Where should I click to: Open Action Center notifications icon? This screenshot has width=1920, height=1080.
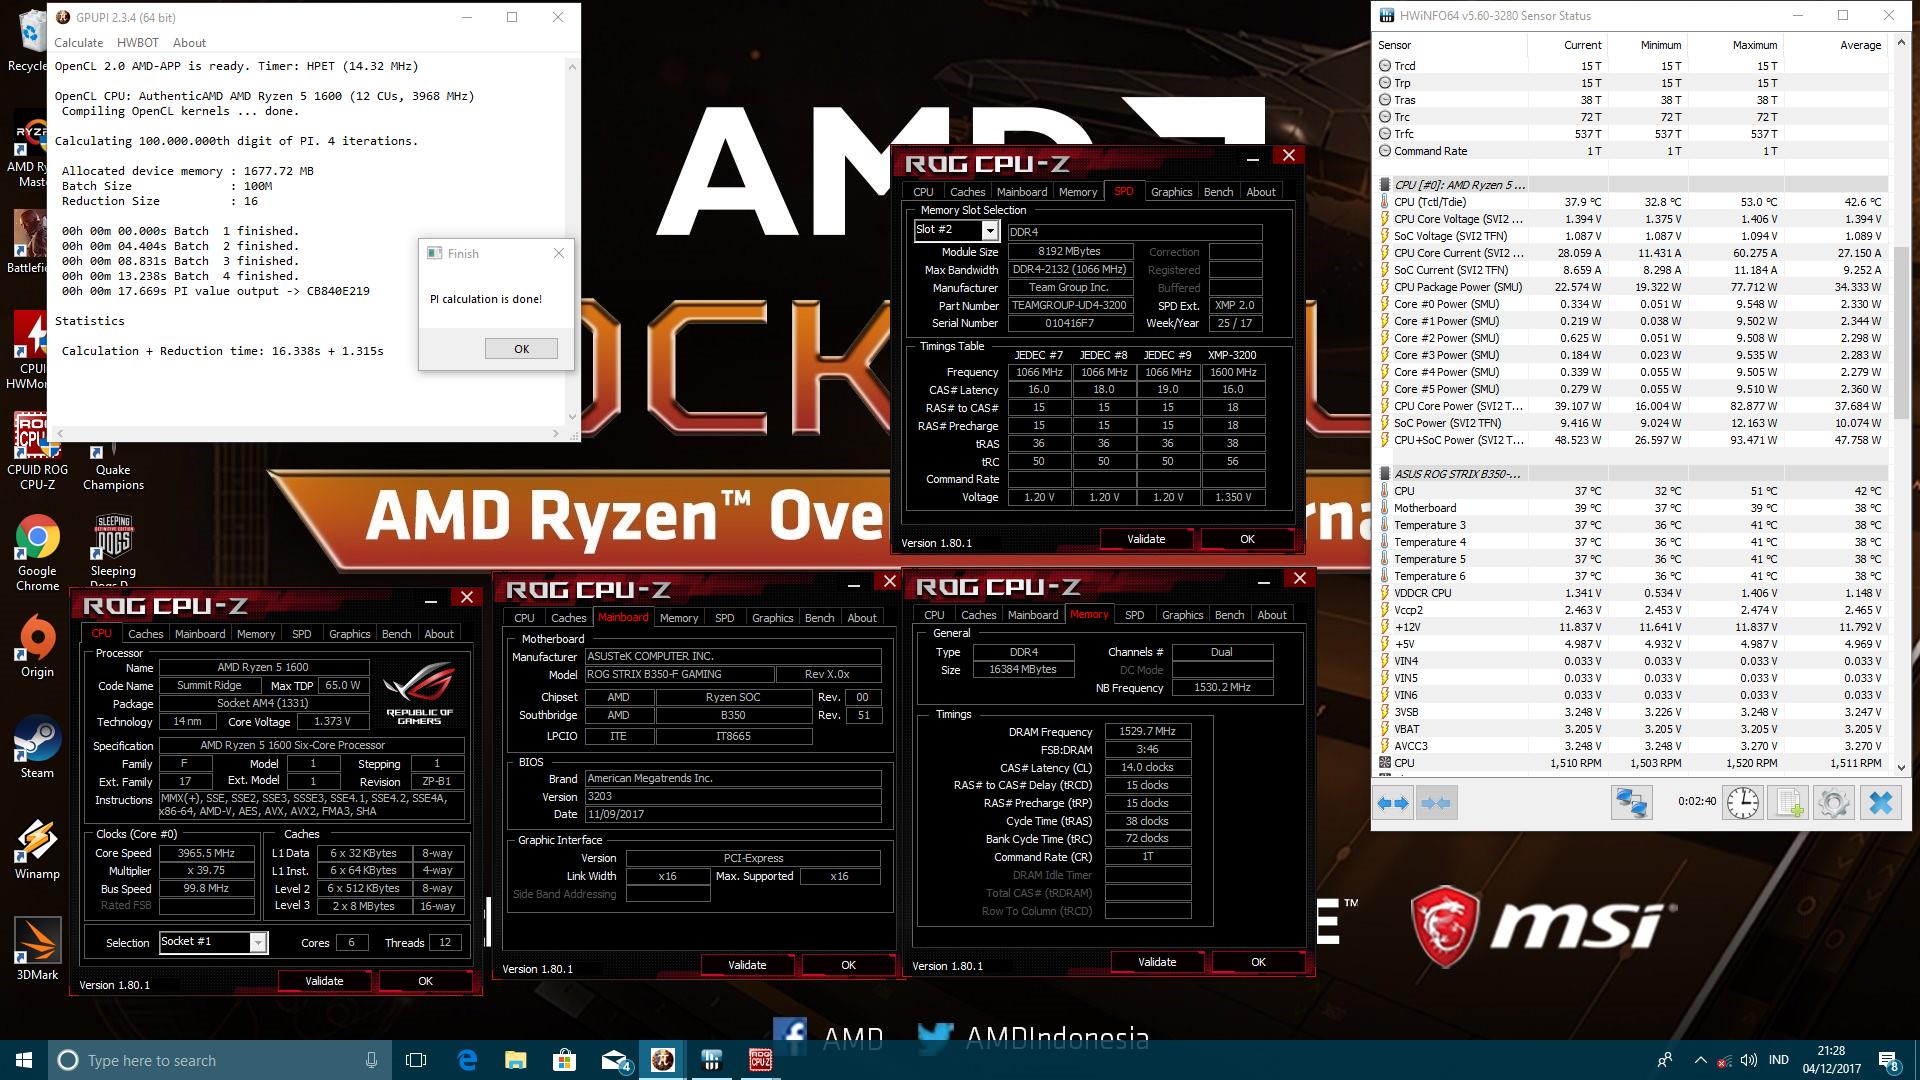pyautogui.click(x=1888, y=1061)
